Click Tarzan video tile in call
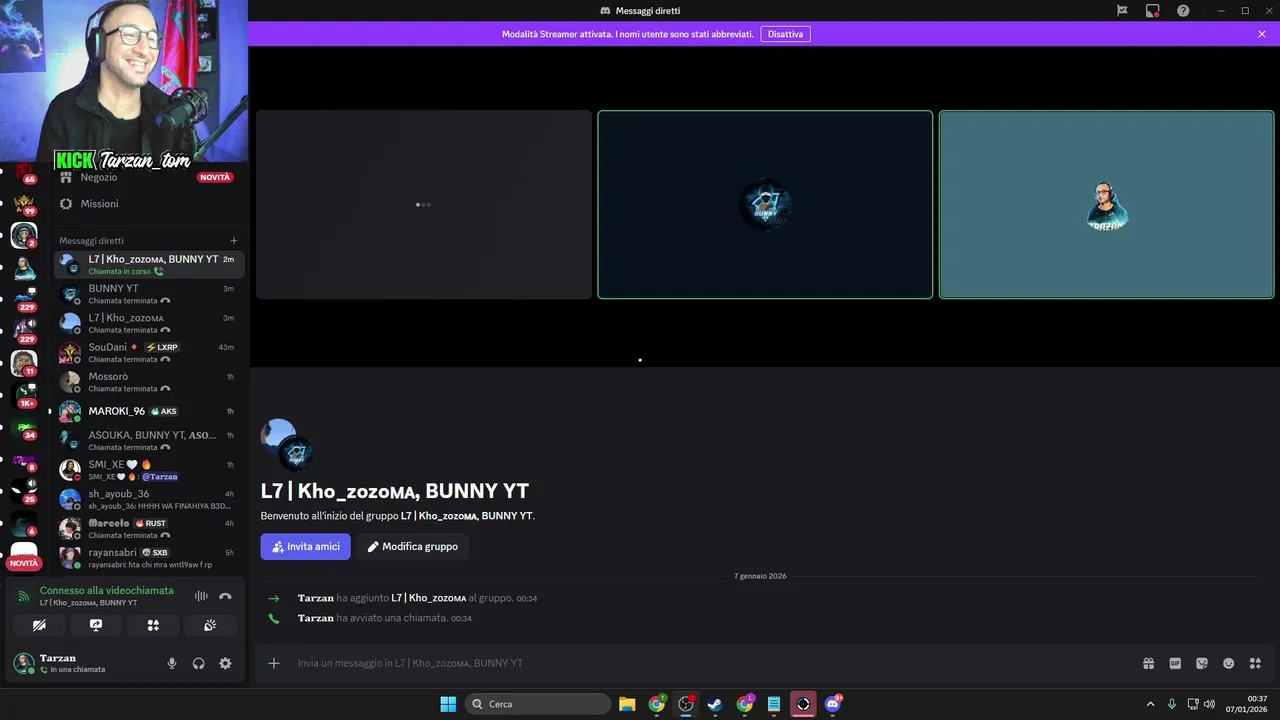 pyautogui.click(x=1106, y=204)
